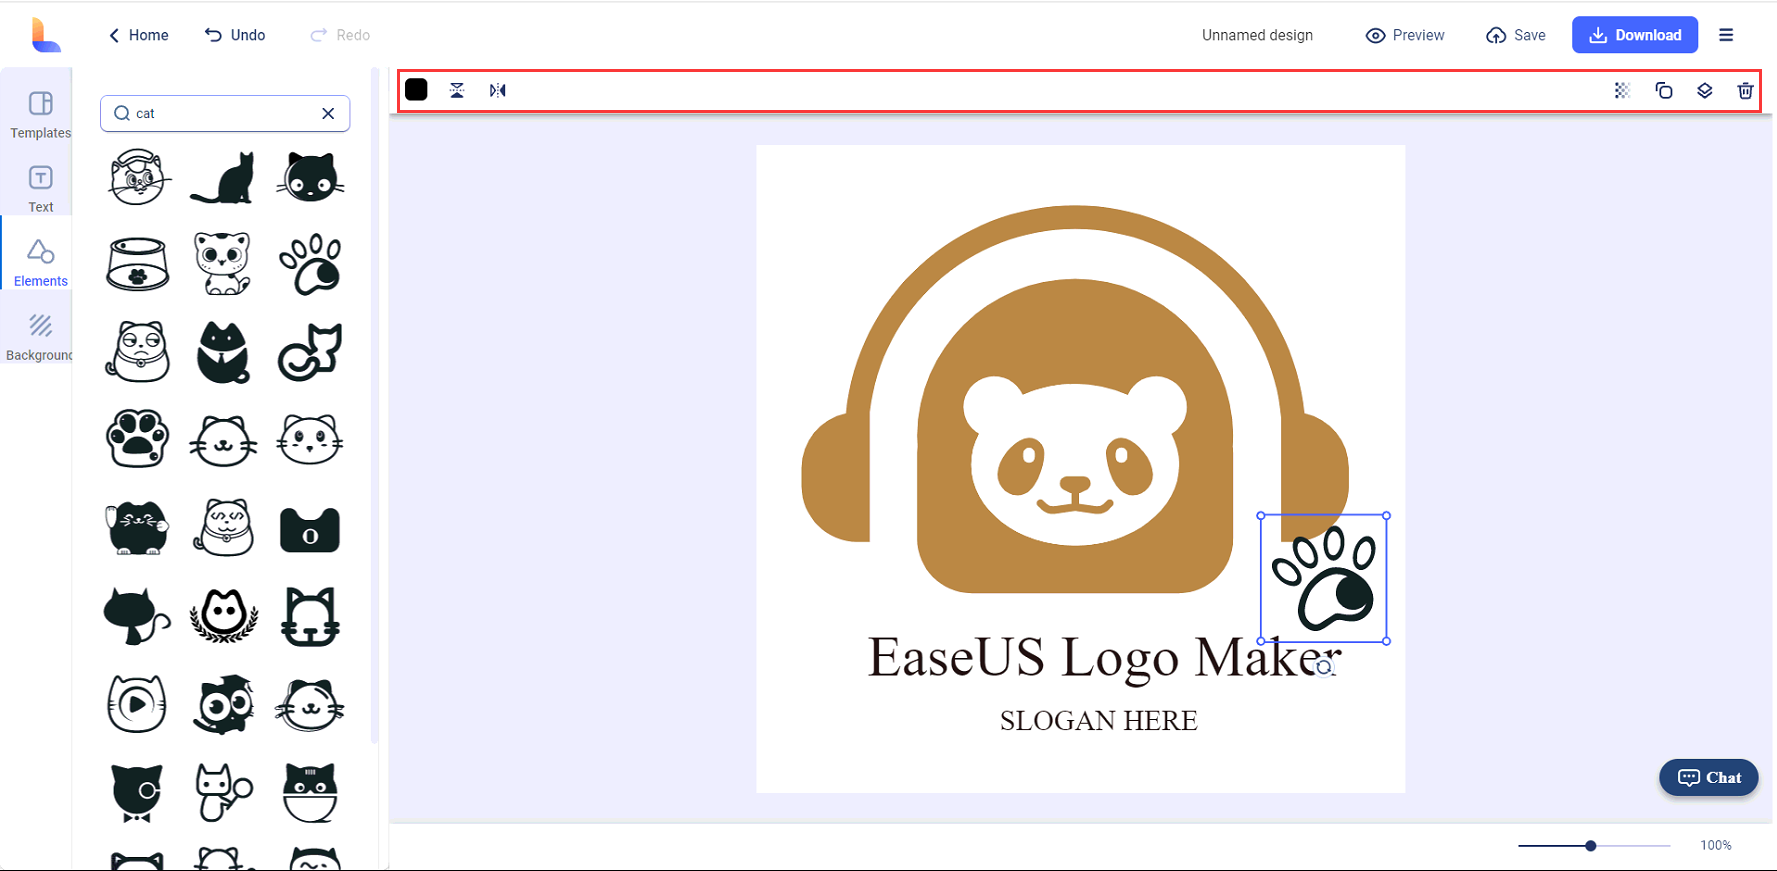Preview the logo design
The width and height of the screenshot is (1777, 871).
pyautogui.click(x=1405, y=35)
